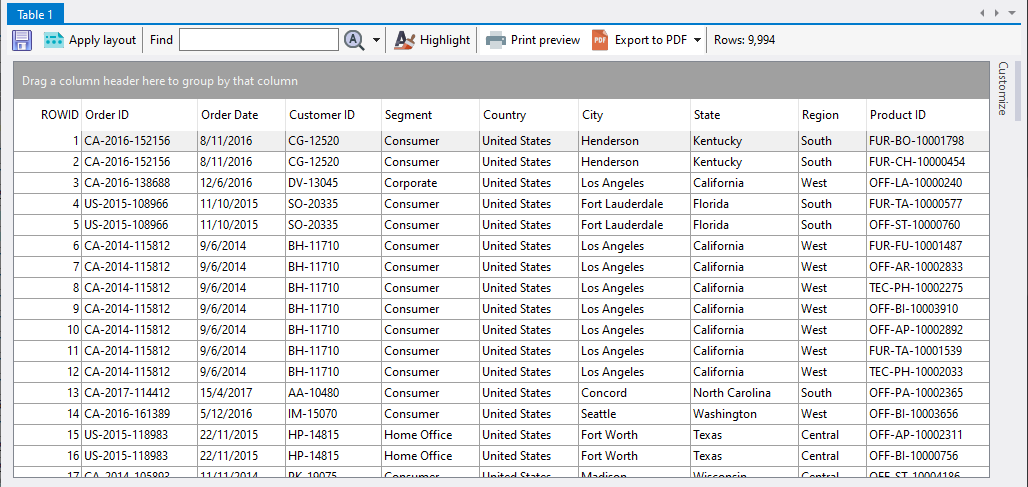The height and width of the screenshot is (487, 1028).
Task: Select the row with Order ID CA-2016-138688
Action: [x=127, y=183]
